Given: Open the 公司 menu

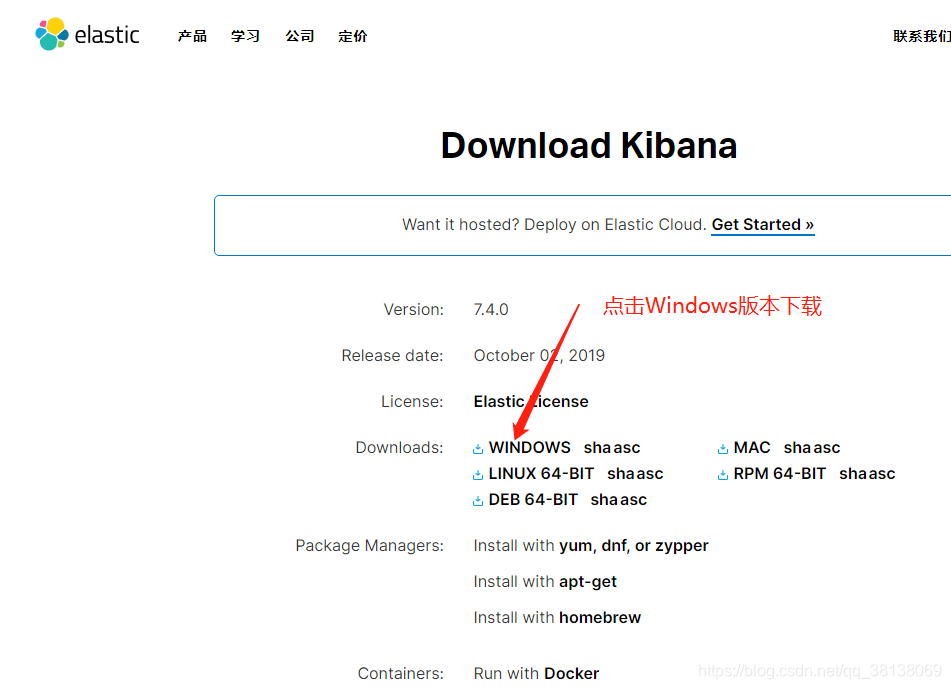Looking at the screenshot, I should click(x=299, y=35).
